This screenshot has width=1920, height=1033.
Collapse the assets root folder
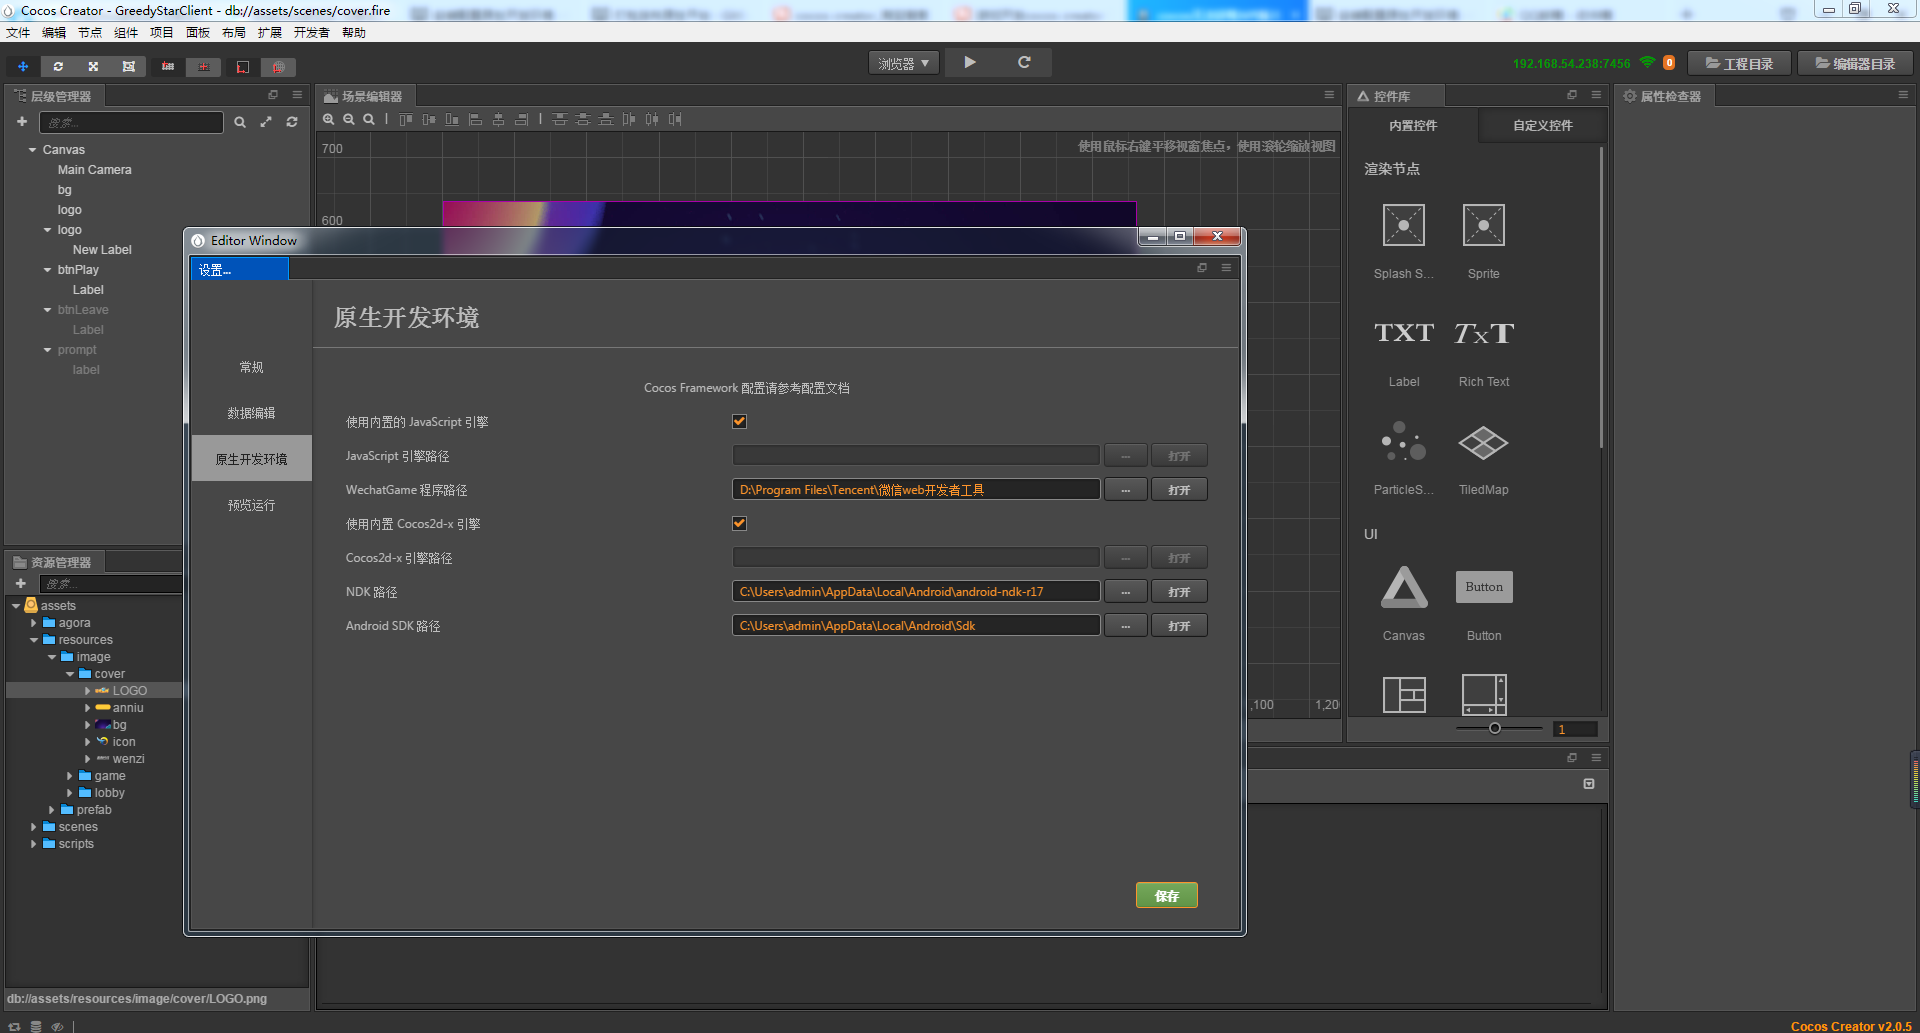(16, 606)
